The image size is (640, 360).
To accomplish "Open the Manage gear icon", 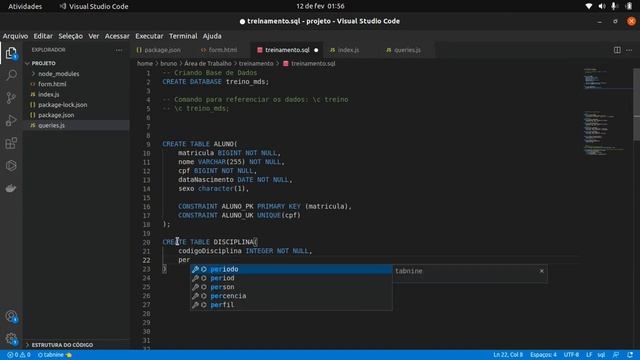I will coord(11,338).
